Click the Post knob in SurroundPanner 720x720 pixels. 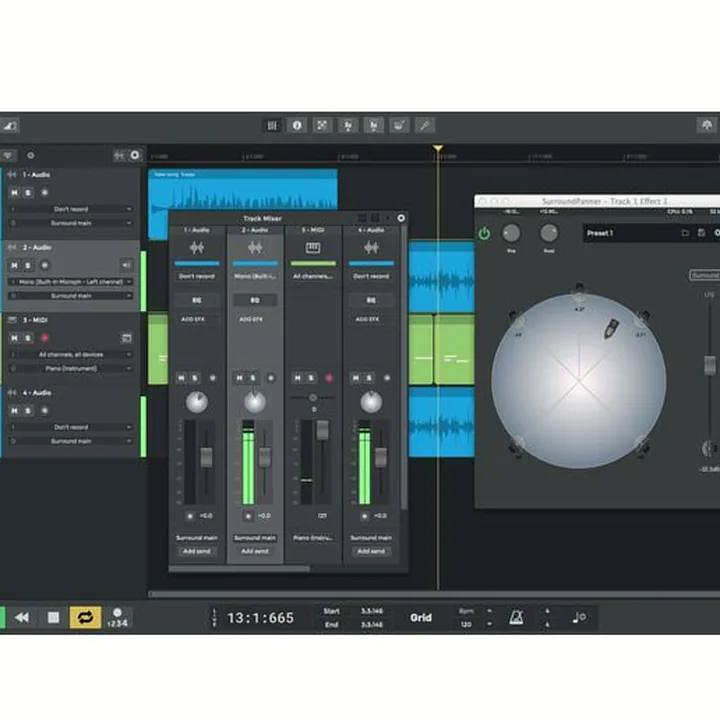pos(549,233)
